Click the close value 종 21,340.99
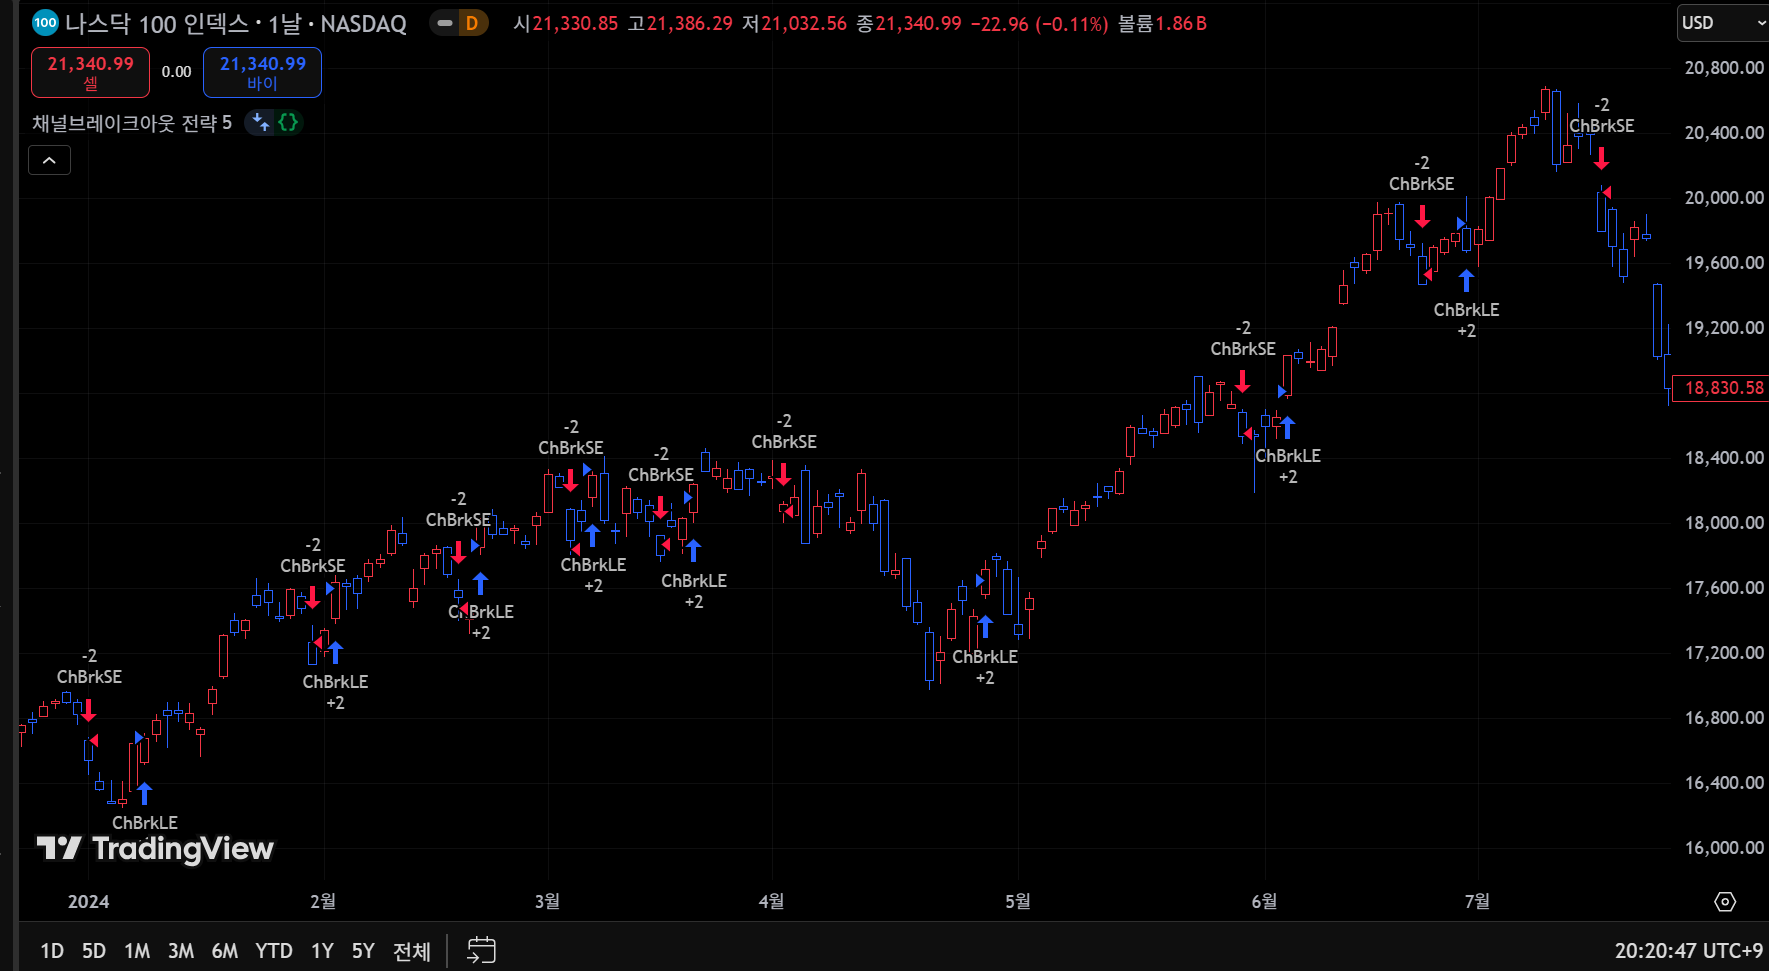Viewport: 1769px width, 971px height. pyautogui.click(x=909, y=24)
